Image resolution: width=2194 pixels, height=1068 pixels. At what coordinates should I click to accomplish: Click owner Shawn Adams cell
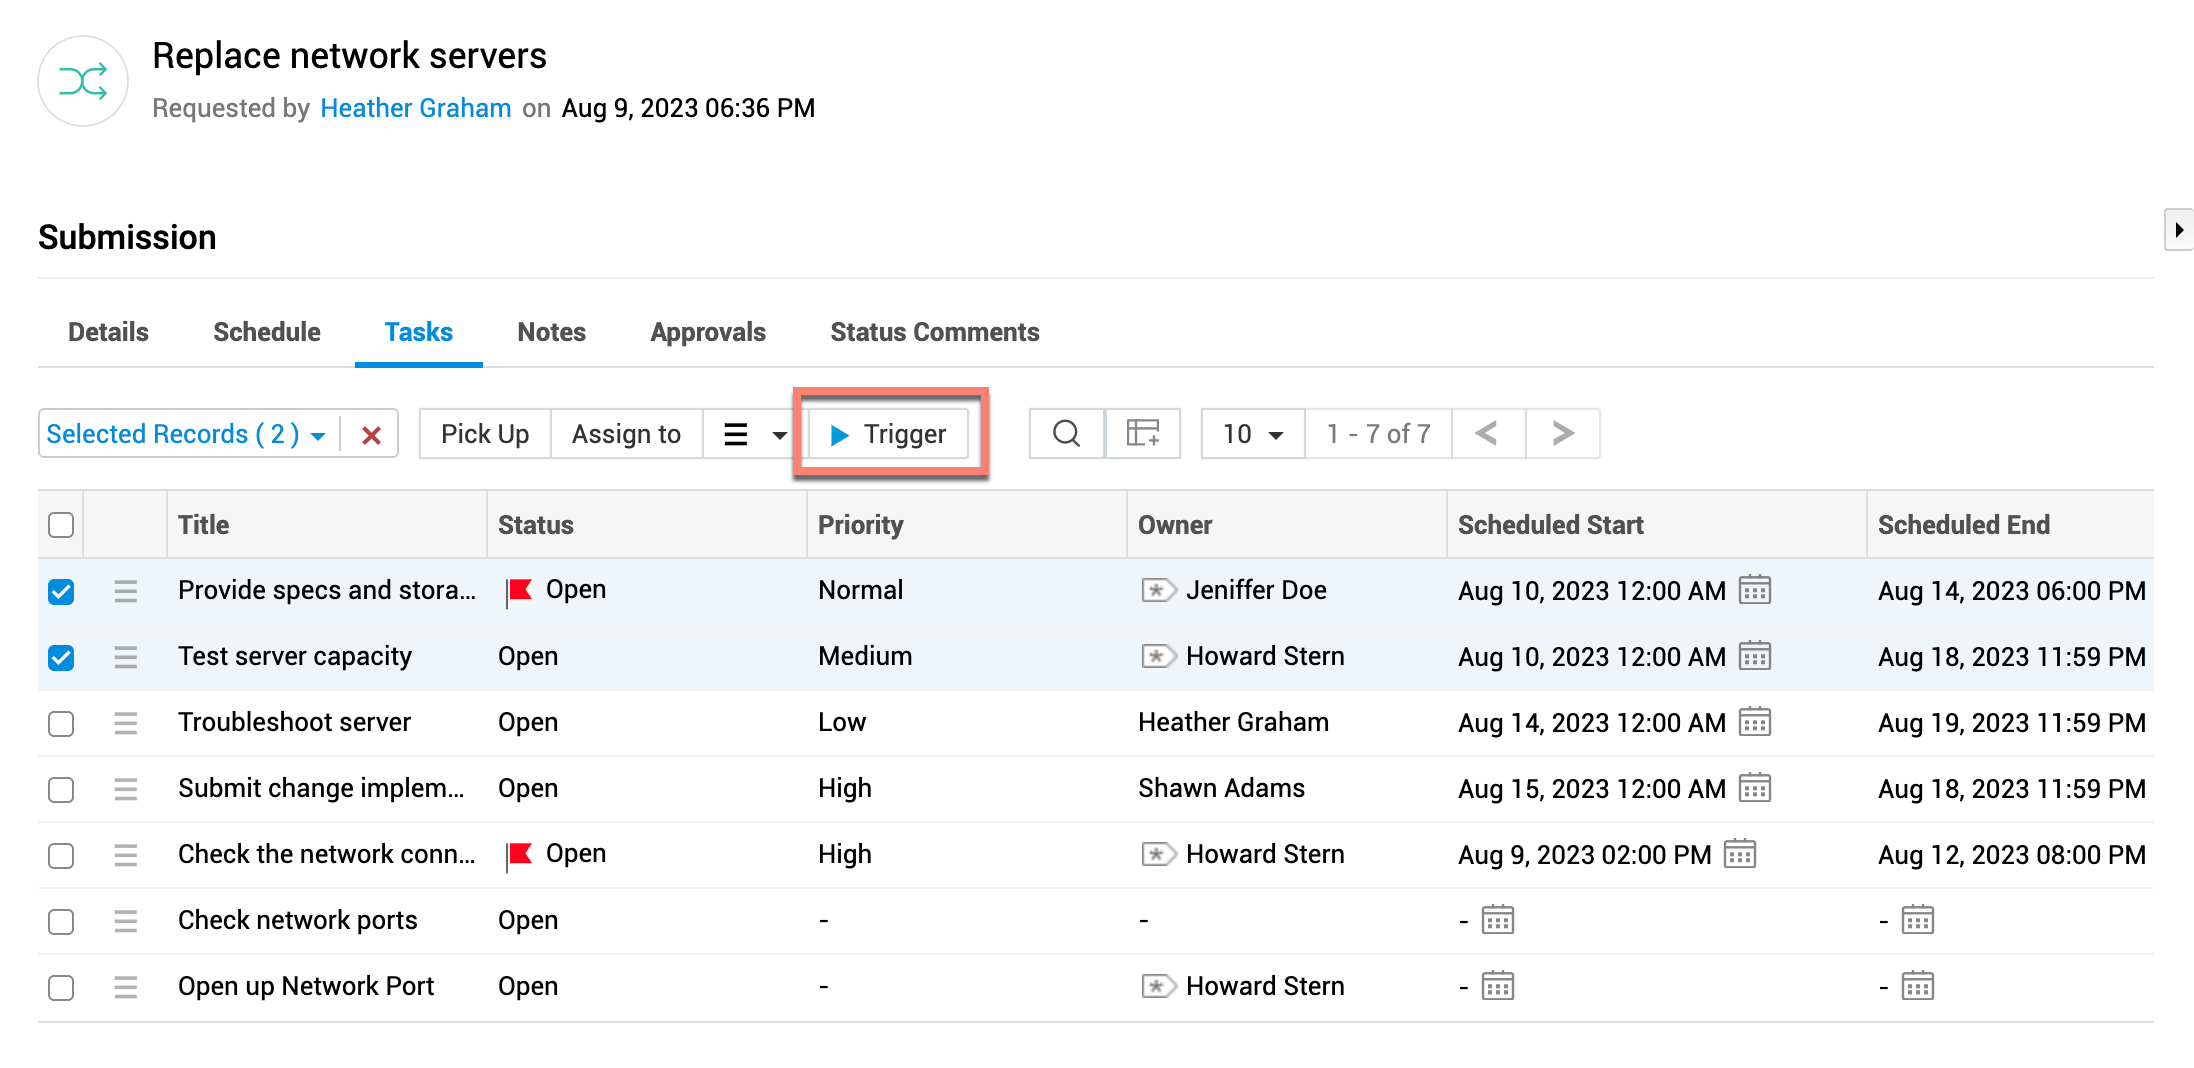coord(1222,788)
